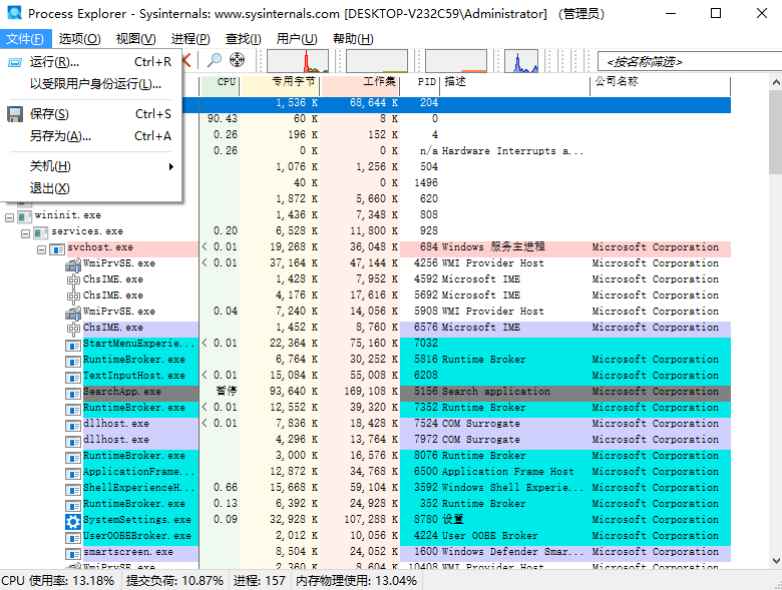
Task: Sort by Working Set (工作集) column header
Action: [360, 82]
